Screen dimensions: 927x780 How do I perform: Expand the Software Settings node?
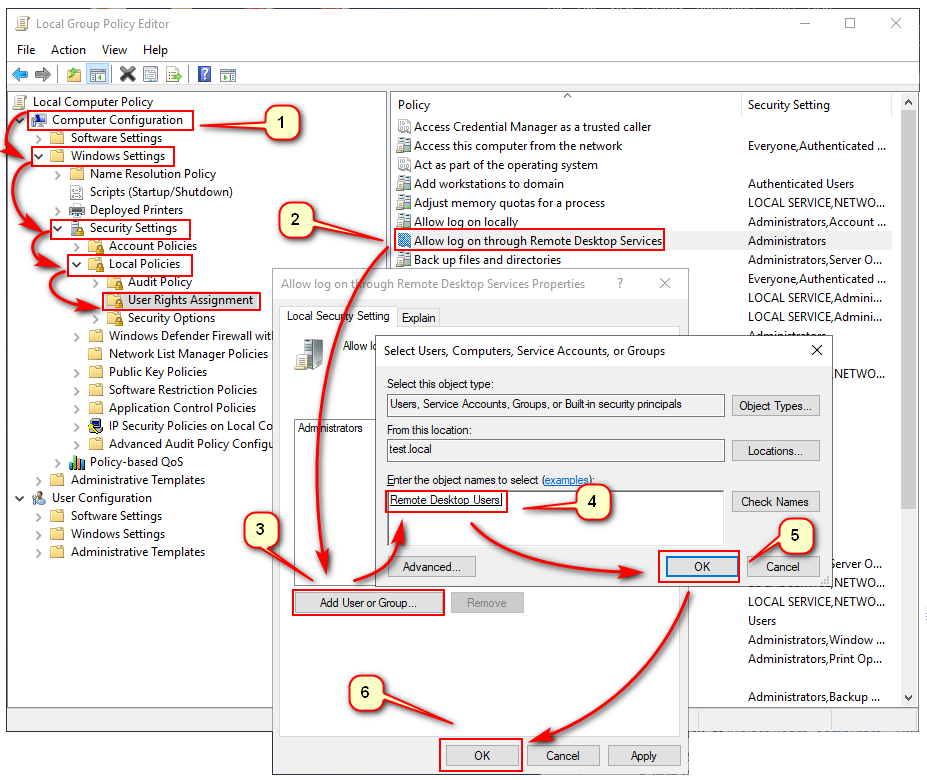[x=40, y=138]
